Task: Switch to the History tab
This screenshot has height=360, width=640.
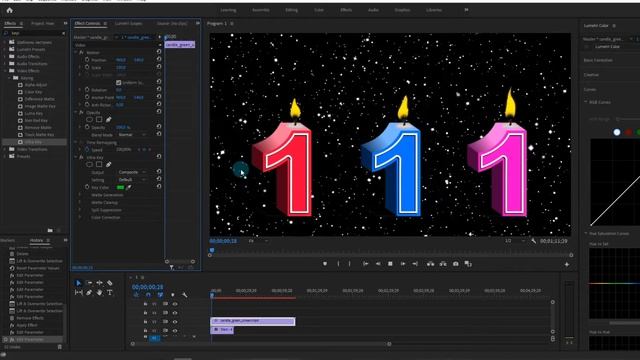Action: [x=36, y=240]
